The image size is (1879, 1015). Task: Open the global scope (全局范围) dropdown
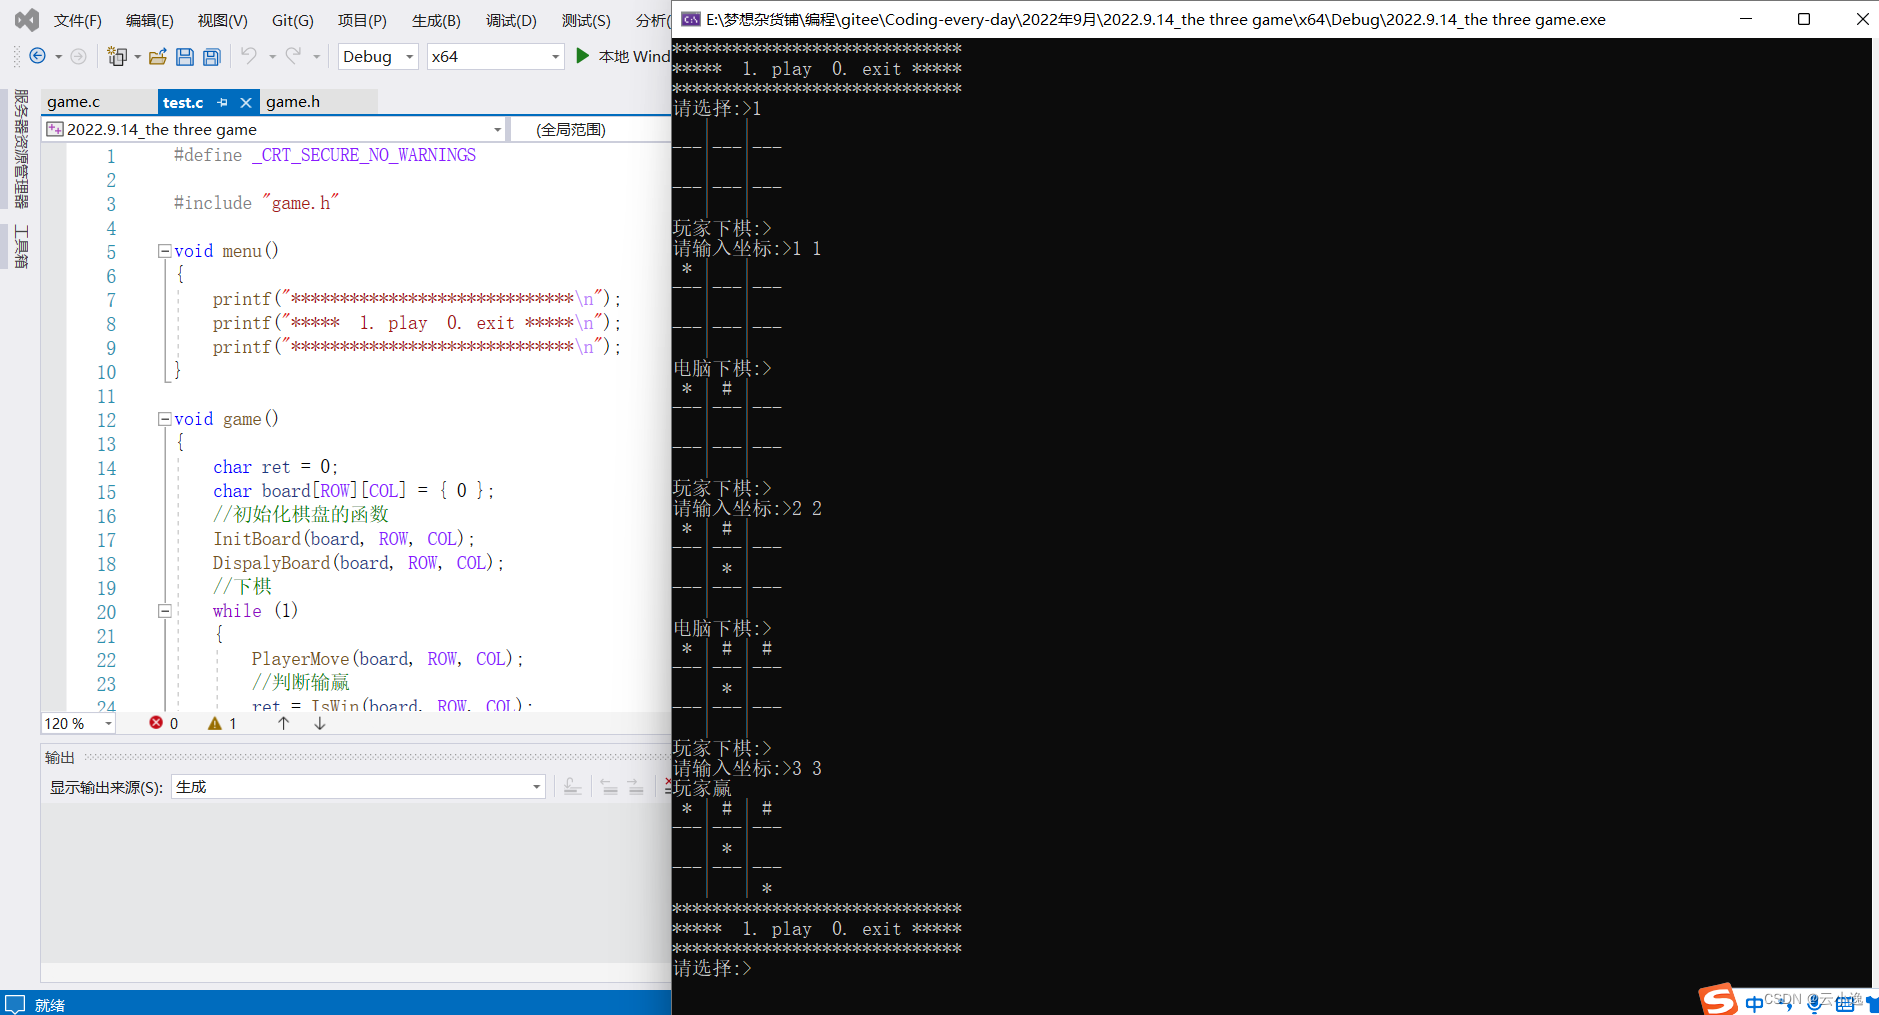point(590,129)
